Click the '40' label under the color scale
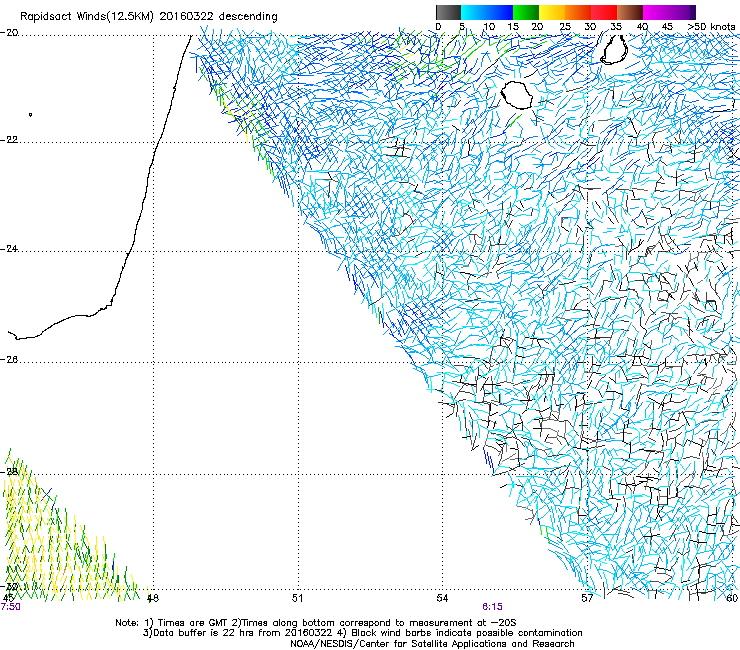 [642, 27]
